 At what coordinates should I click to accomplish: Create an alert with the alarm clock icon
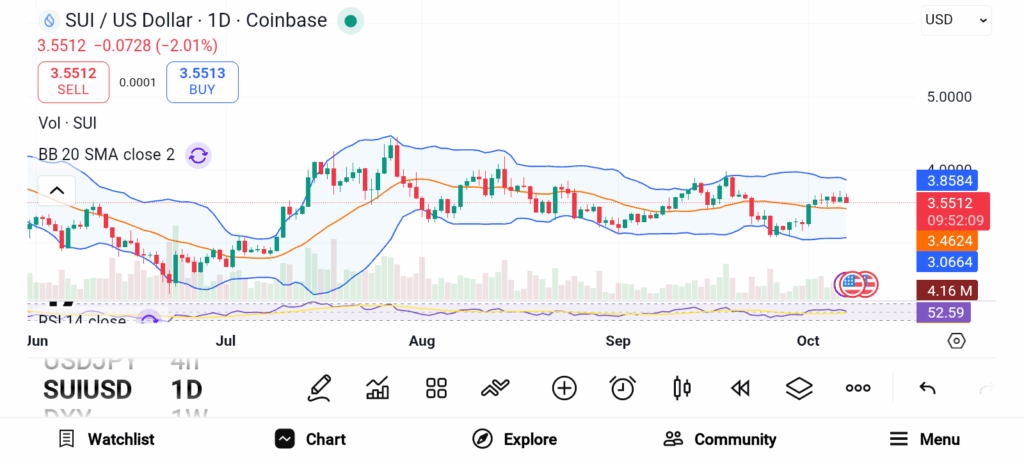623,388
